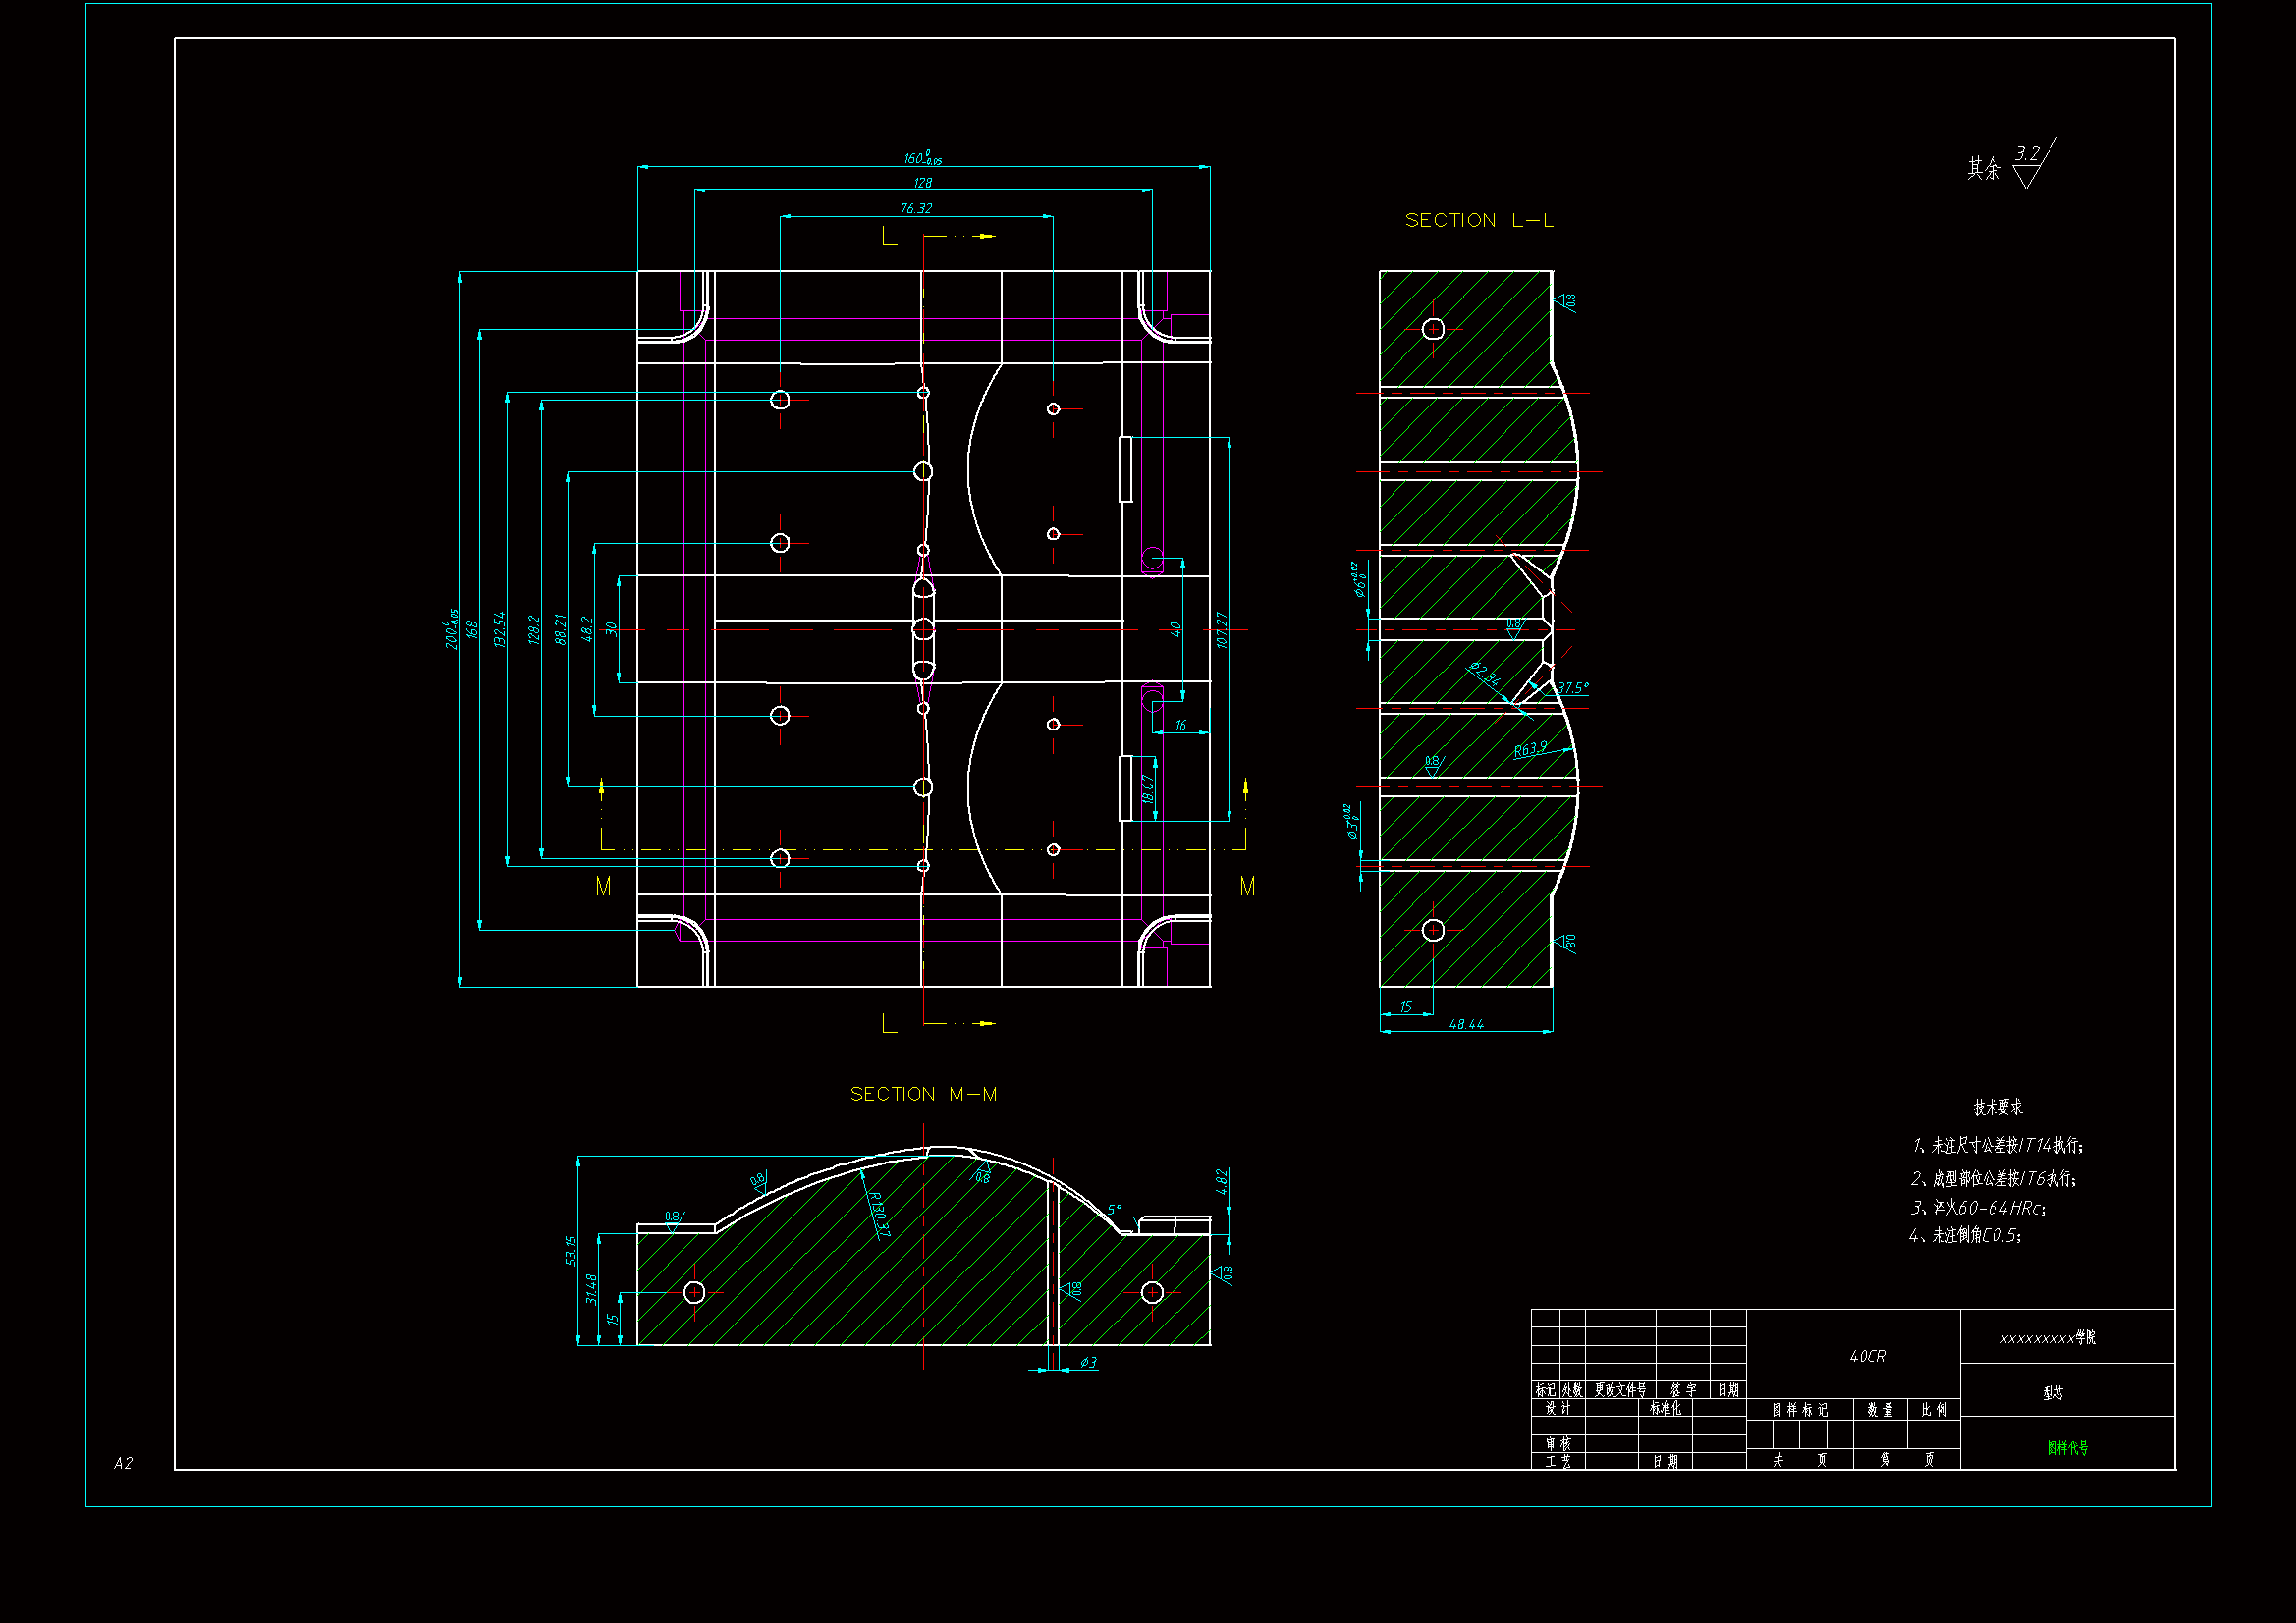Select the 76.32 dimension text
The width and height of the screenshot is (2296, 1623).
click(x=915, y=209)
